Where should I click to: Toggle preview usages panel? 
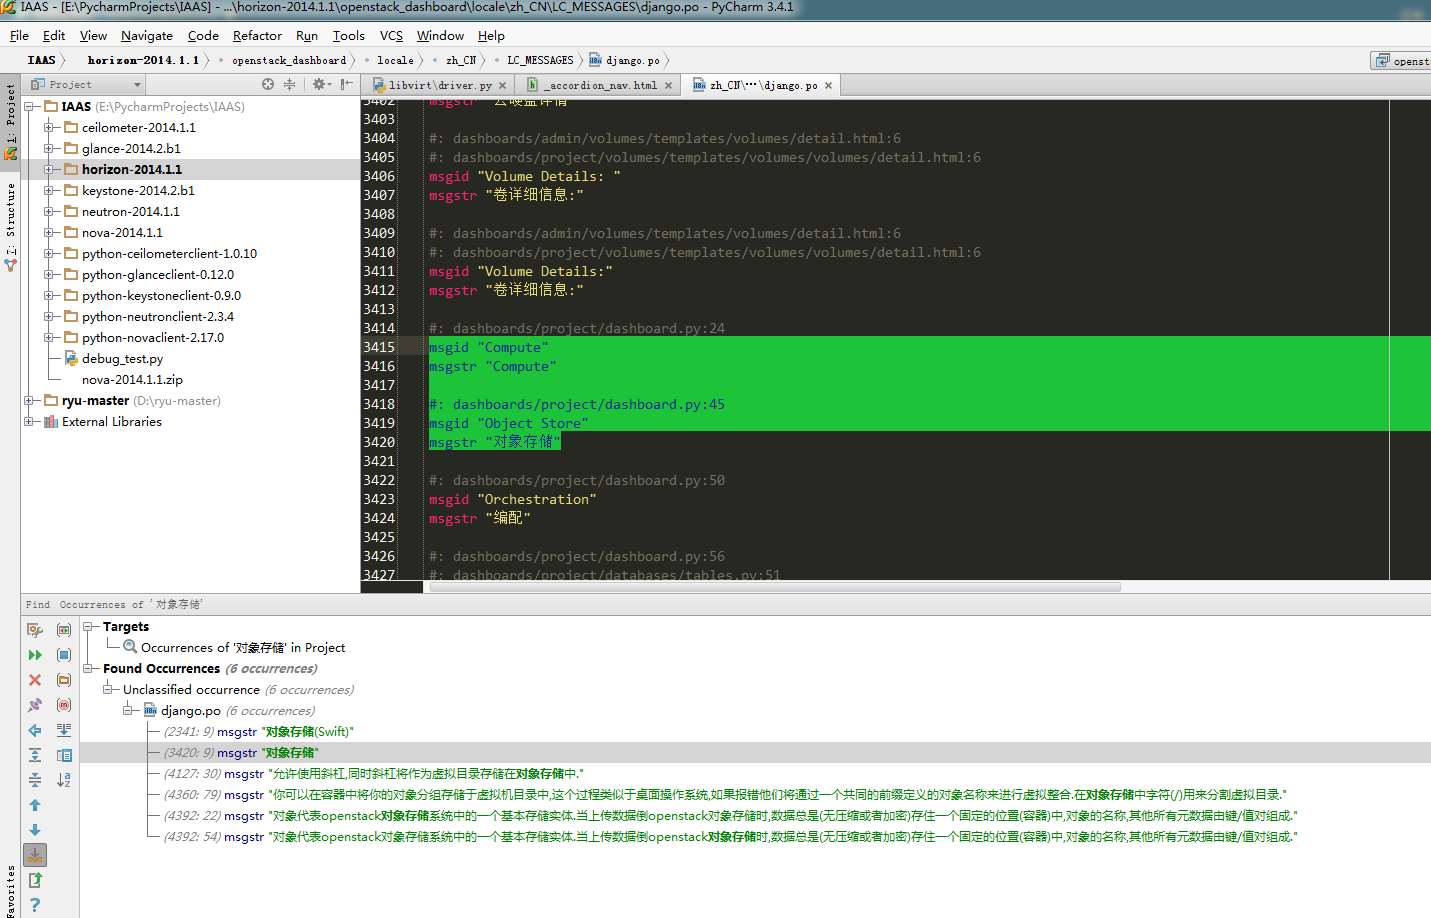tap(64, 755)
